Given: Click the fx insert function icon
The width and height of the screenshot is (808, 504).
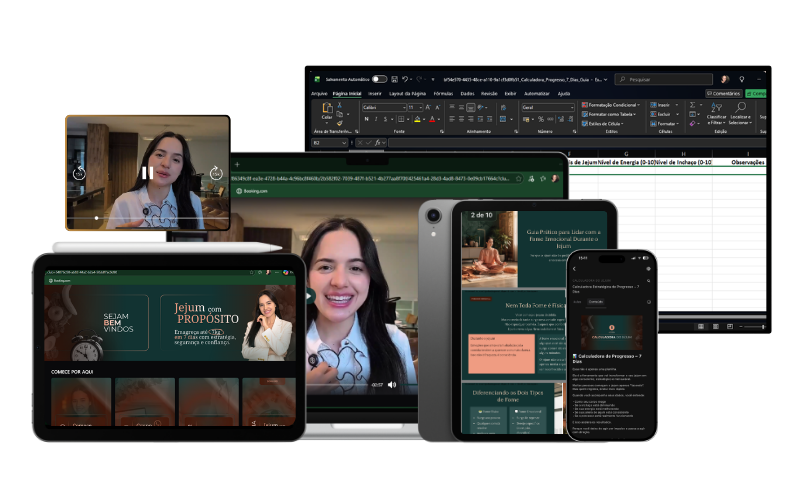Looking at the screenshot, I should tap(378, 143).
